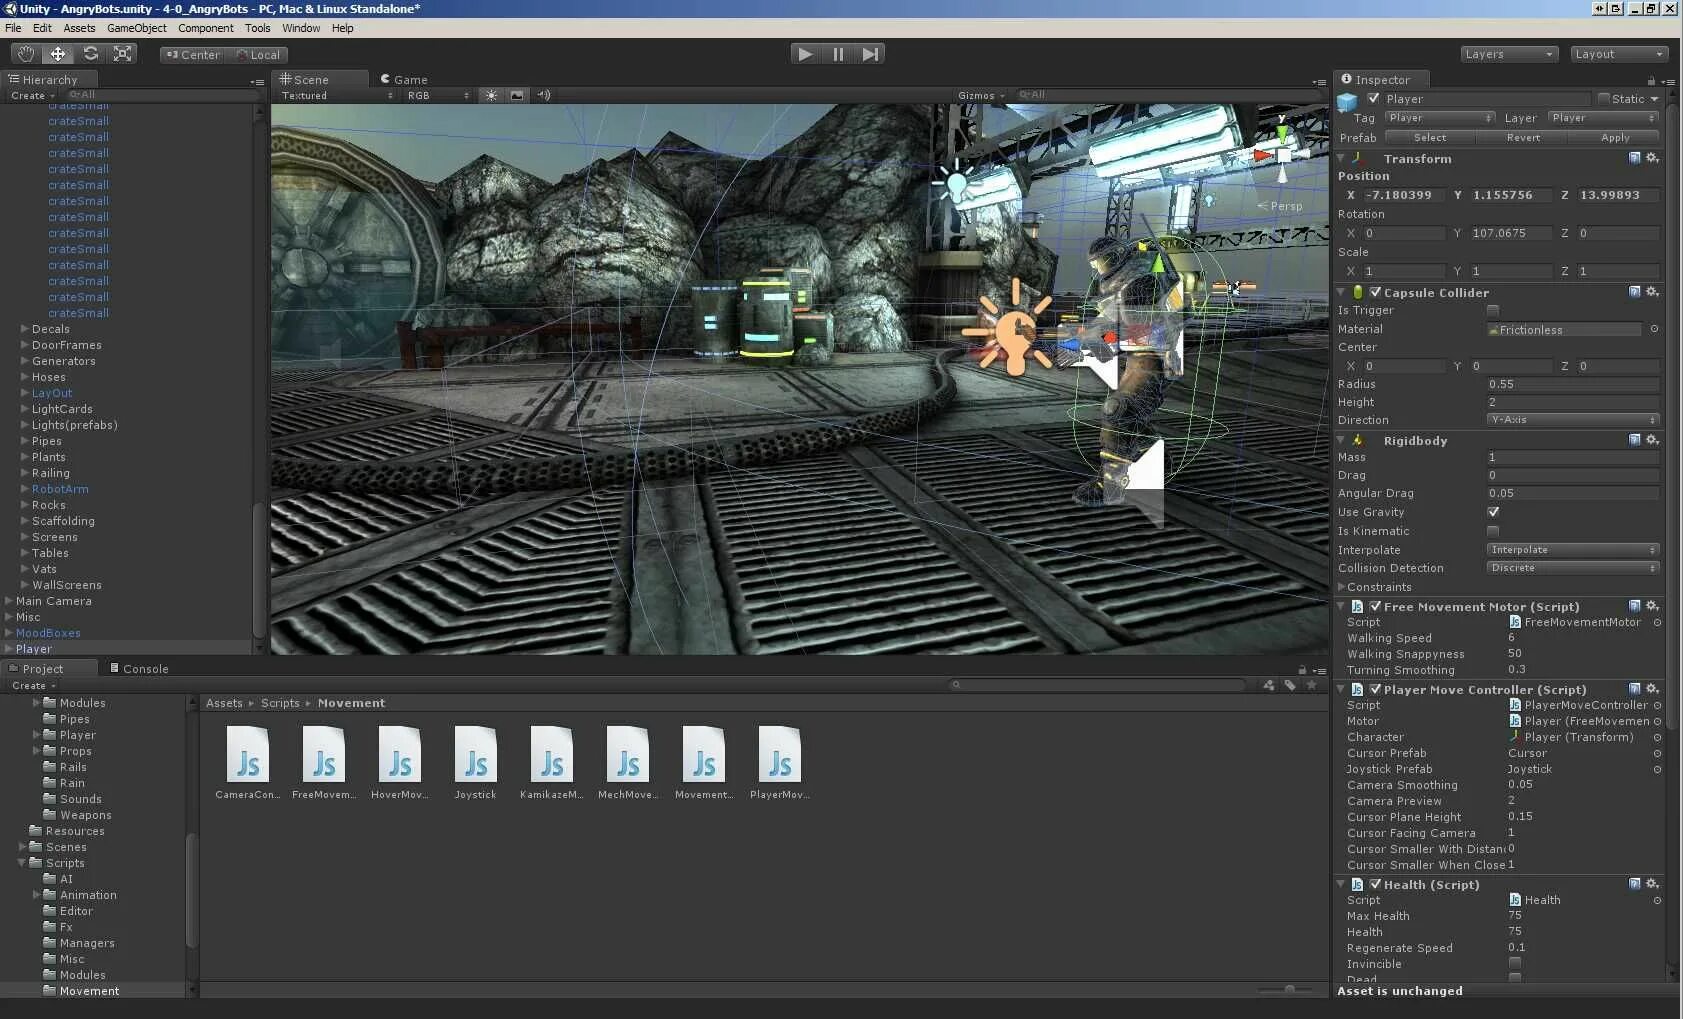Toggle scene audio speaker icon
1683x1019 pixels.
(x=544, y=96)
